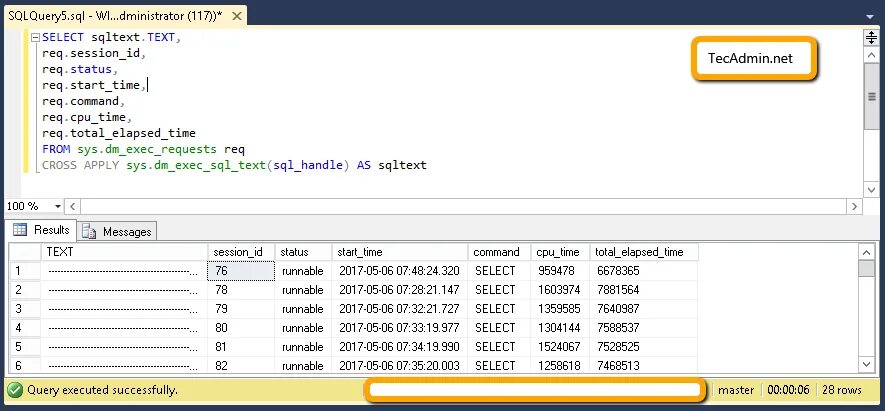Select the session_id cell with 79
885x411 pixels.
241,309
